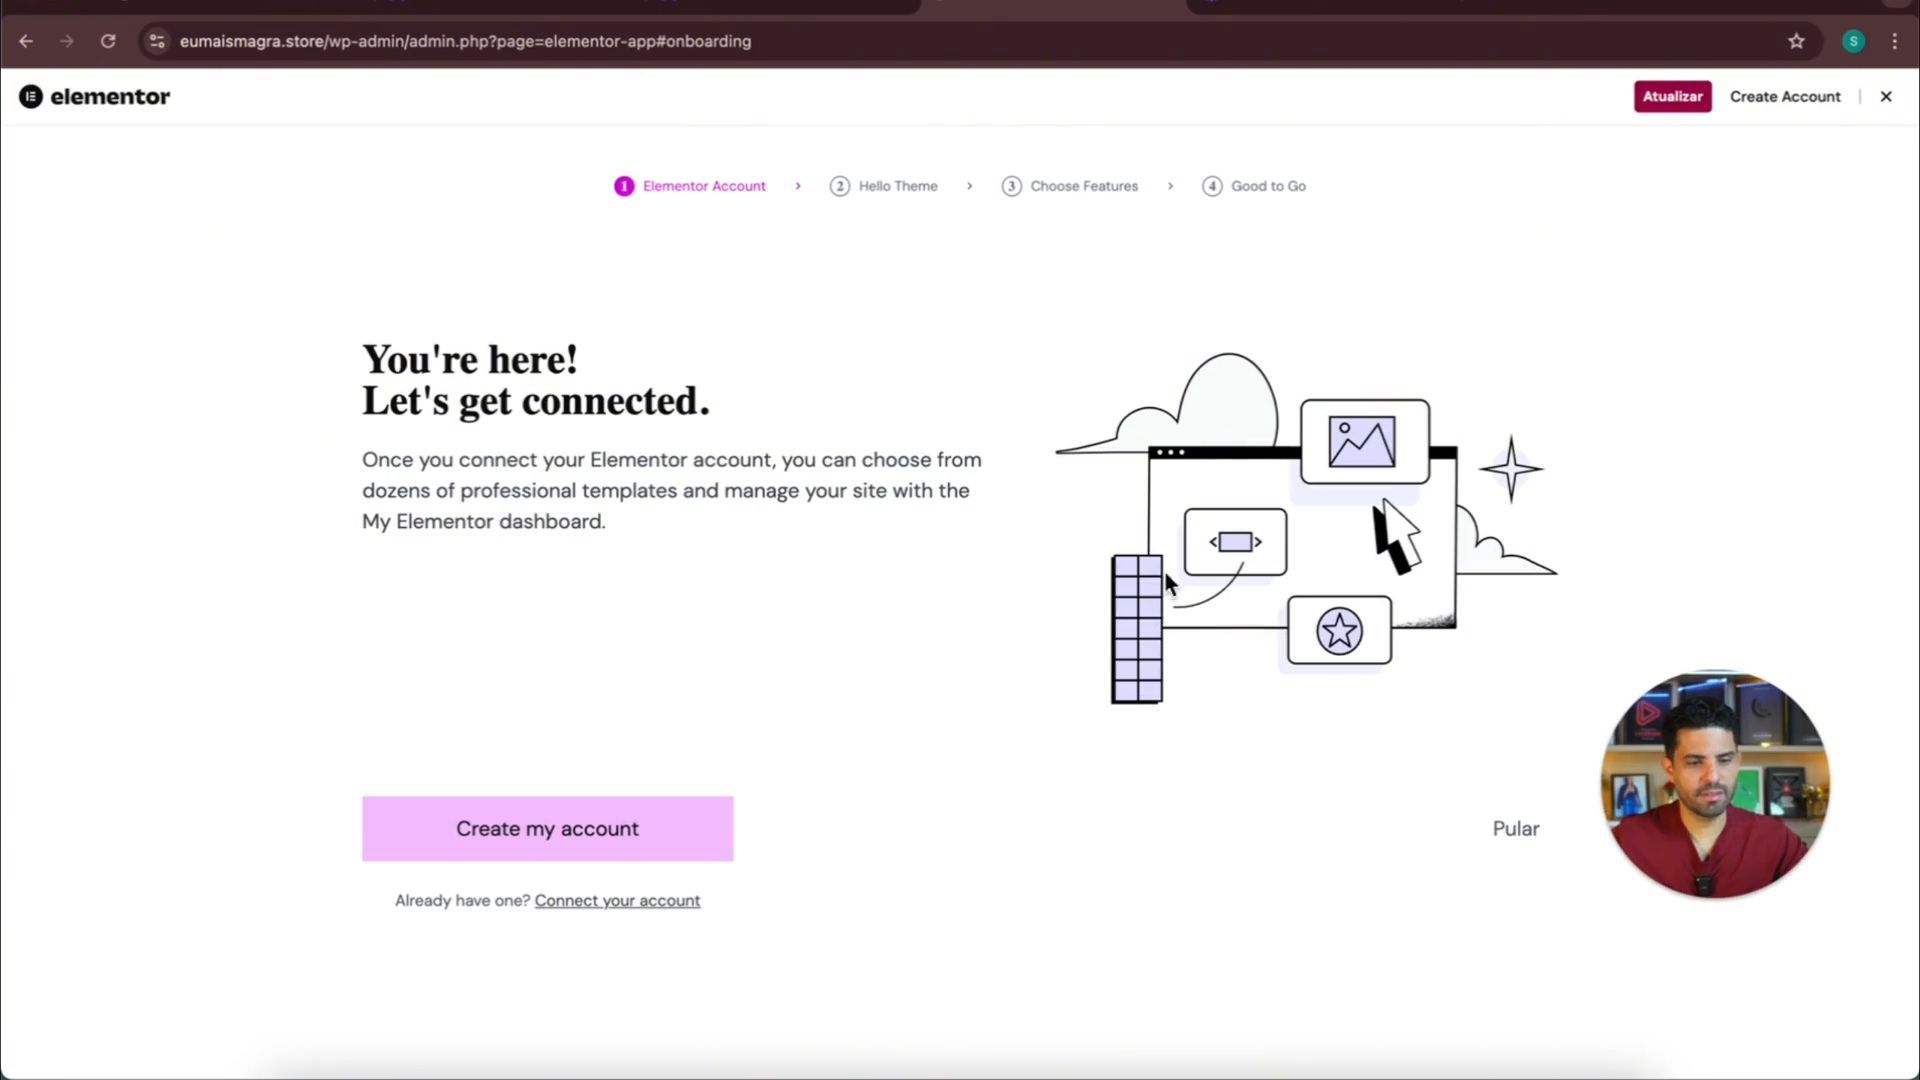Image resolution: width=1920 pixels, height=1080 pixels.
Task: Bookmark this page with star icon
Action: coord(1796,41)
